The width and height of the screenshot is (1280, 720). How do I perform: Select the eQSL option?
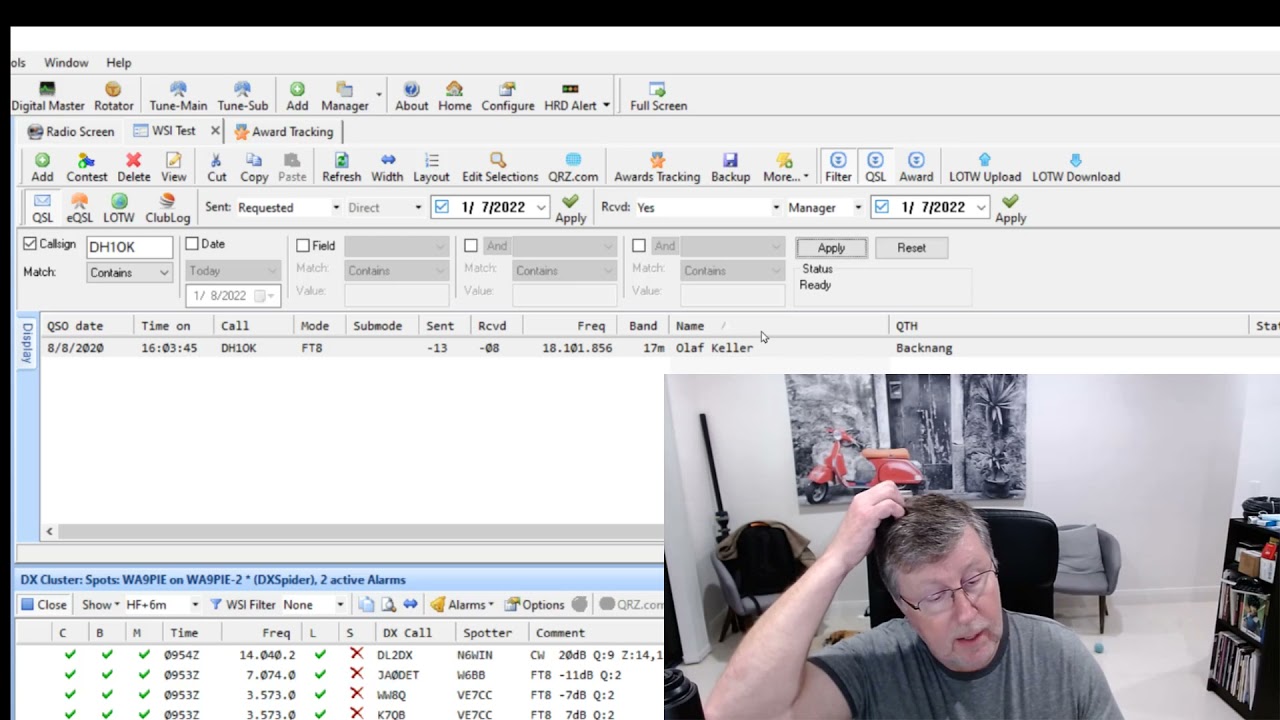80,208
